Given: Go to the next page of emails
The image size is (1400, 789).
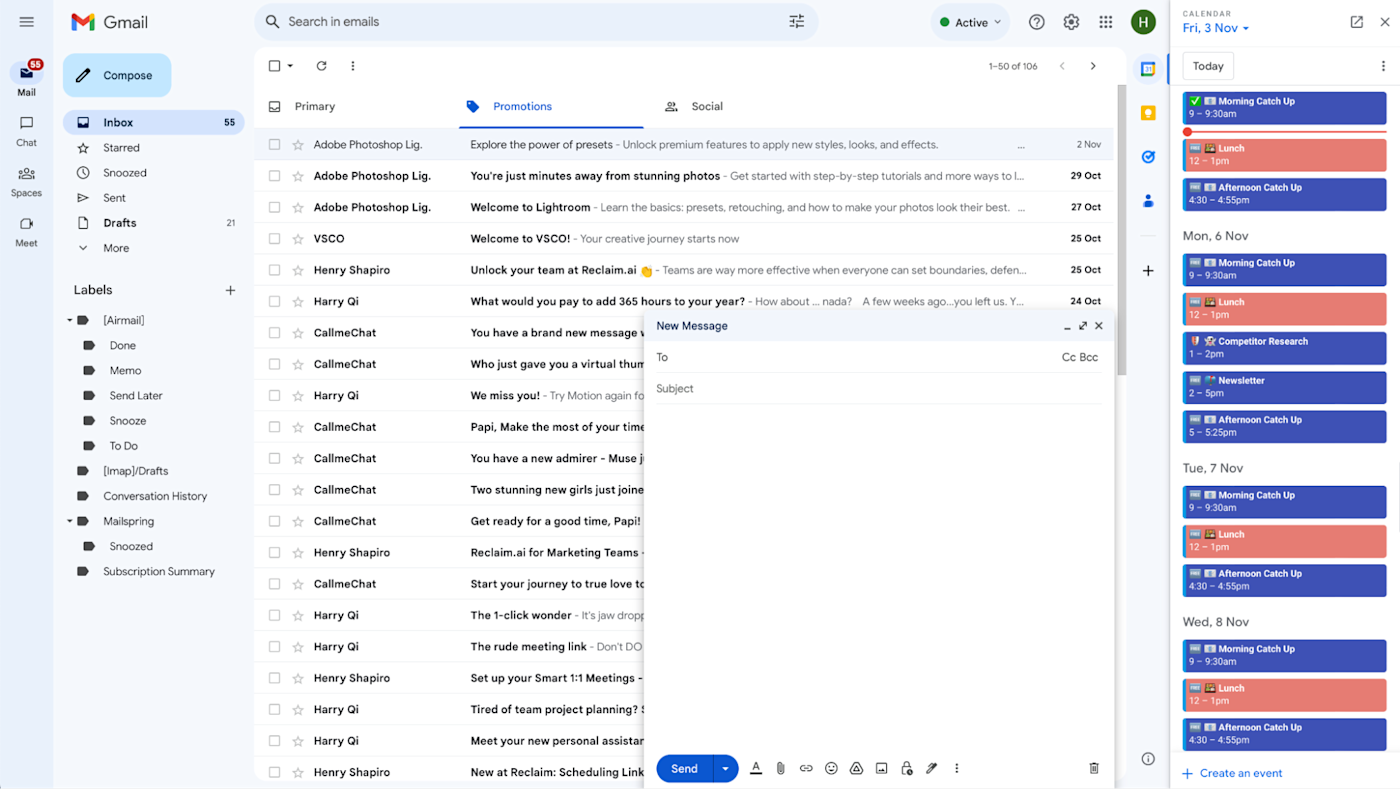Looking at the screenshot, I should point(1093,66).
